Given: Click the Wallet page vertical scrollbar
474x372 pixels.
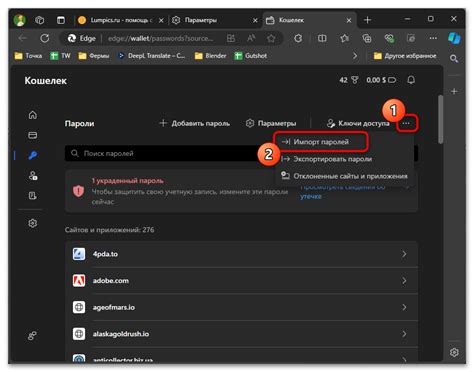Looking at the screenshot, I should 441,119.
